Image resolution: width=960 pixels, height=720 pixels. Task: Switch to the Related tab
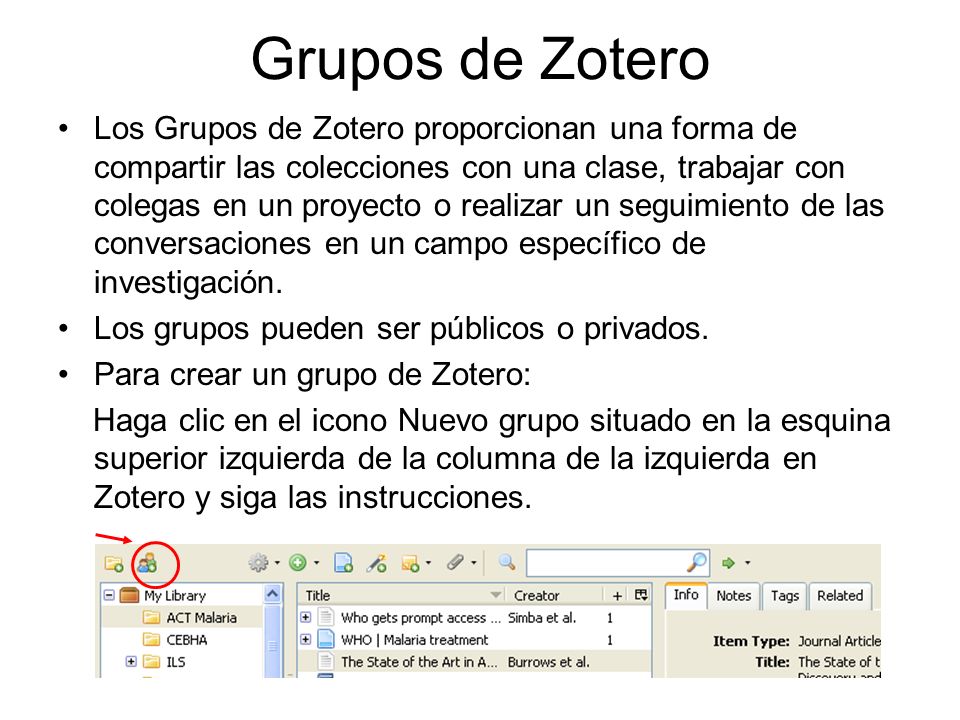tap(839, 595)
